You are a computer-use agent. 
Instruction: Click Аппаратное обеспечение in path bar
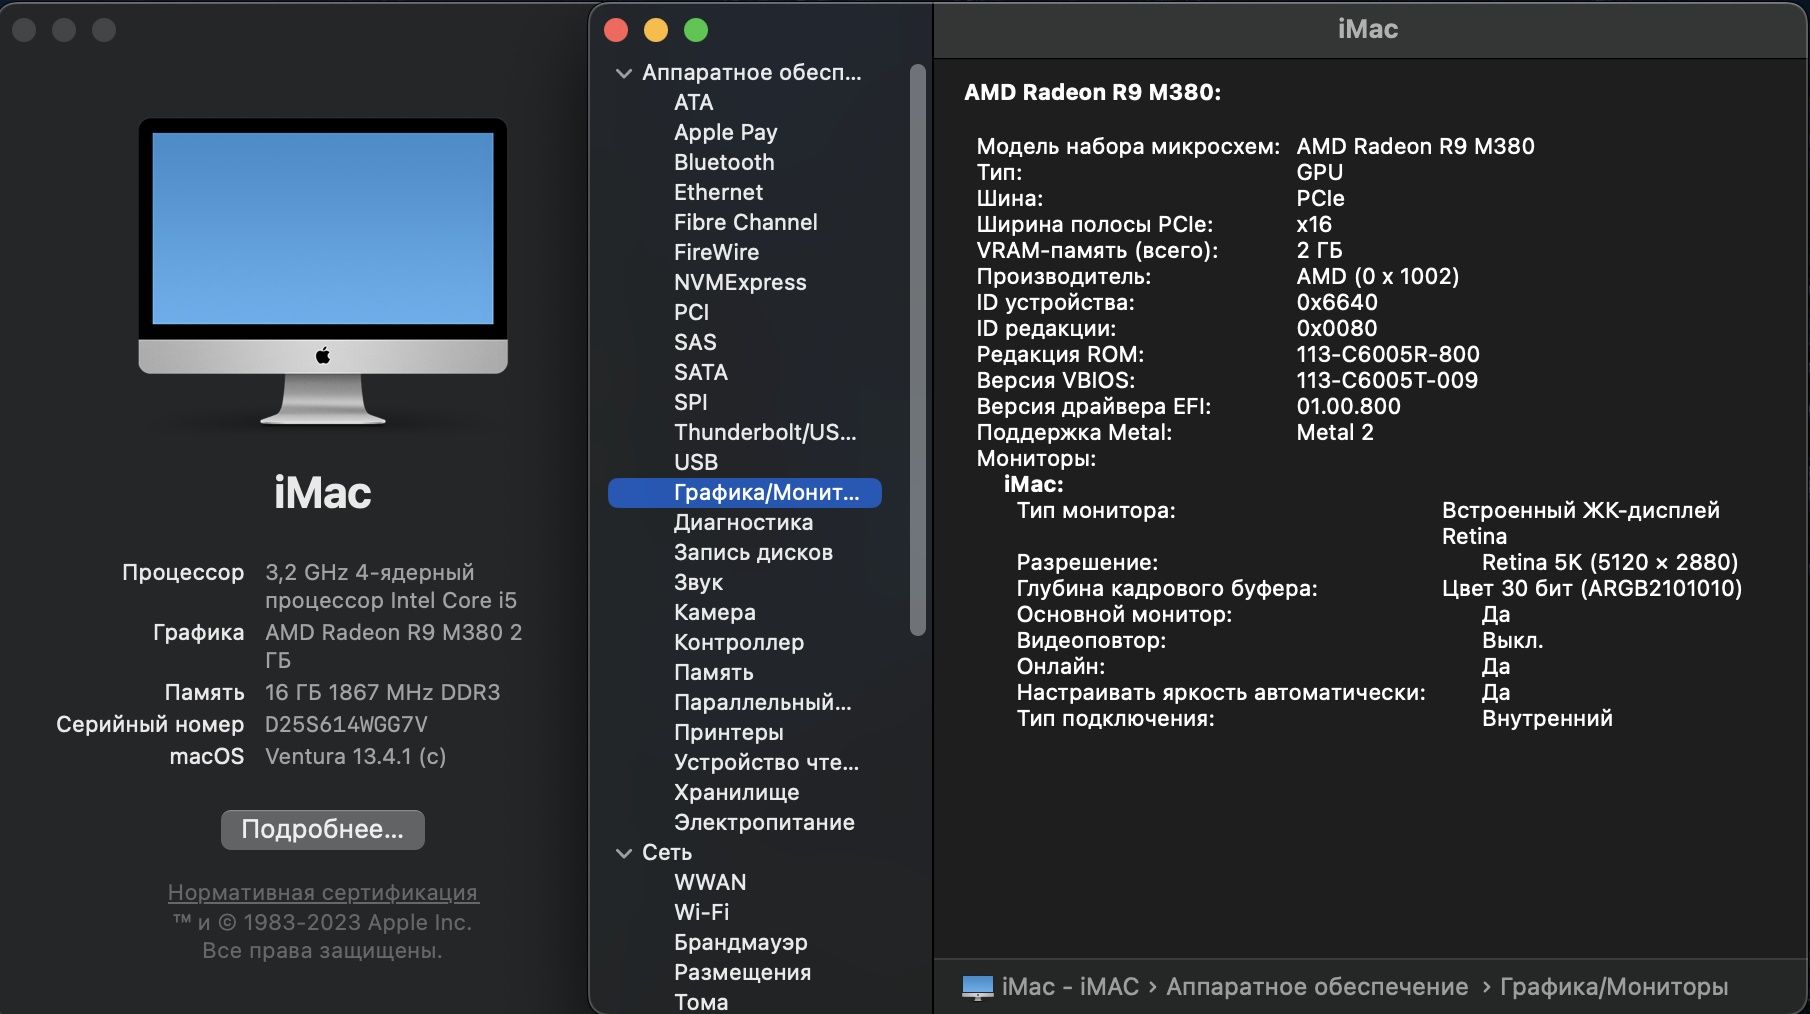pyautogui.click(x=1317, y=987)
